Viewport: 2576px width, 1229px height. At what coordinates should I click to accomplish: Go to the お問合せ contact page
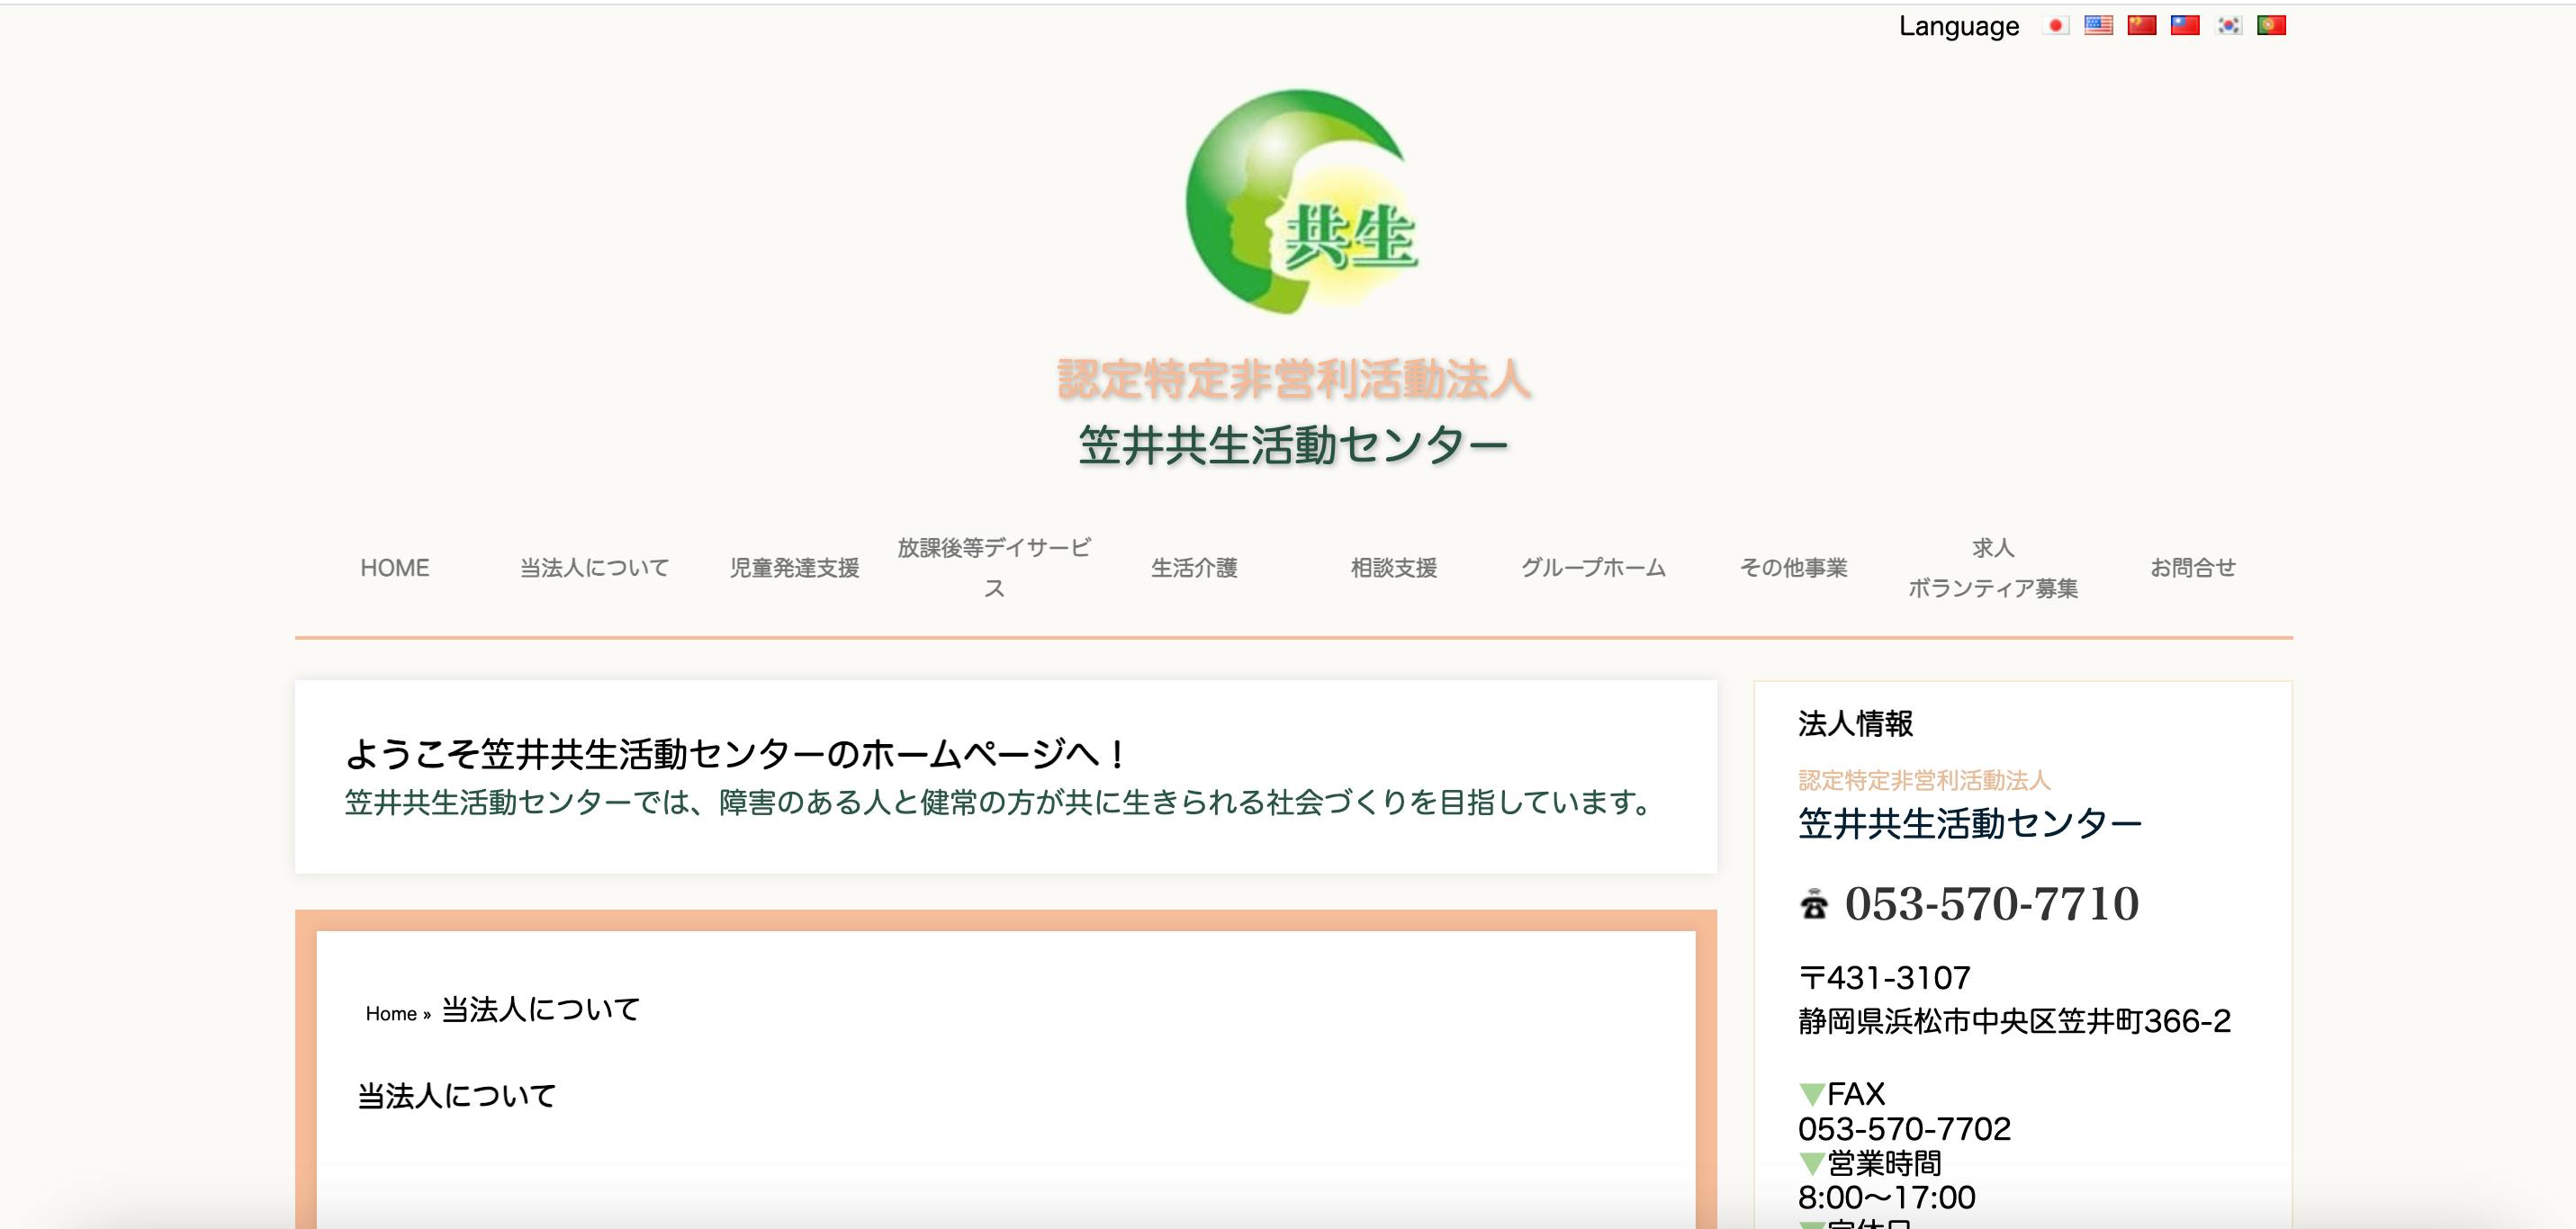click(x=2192, y=568)
